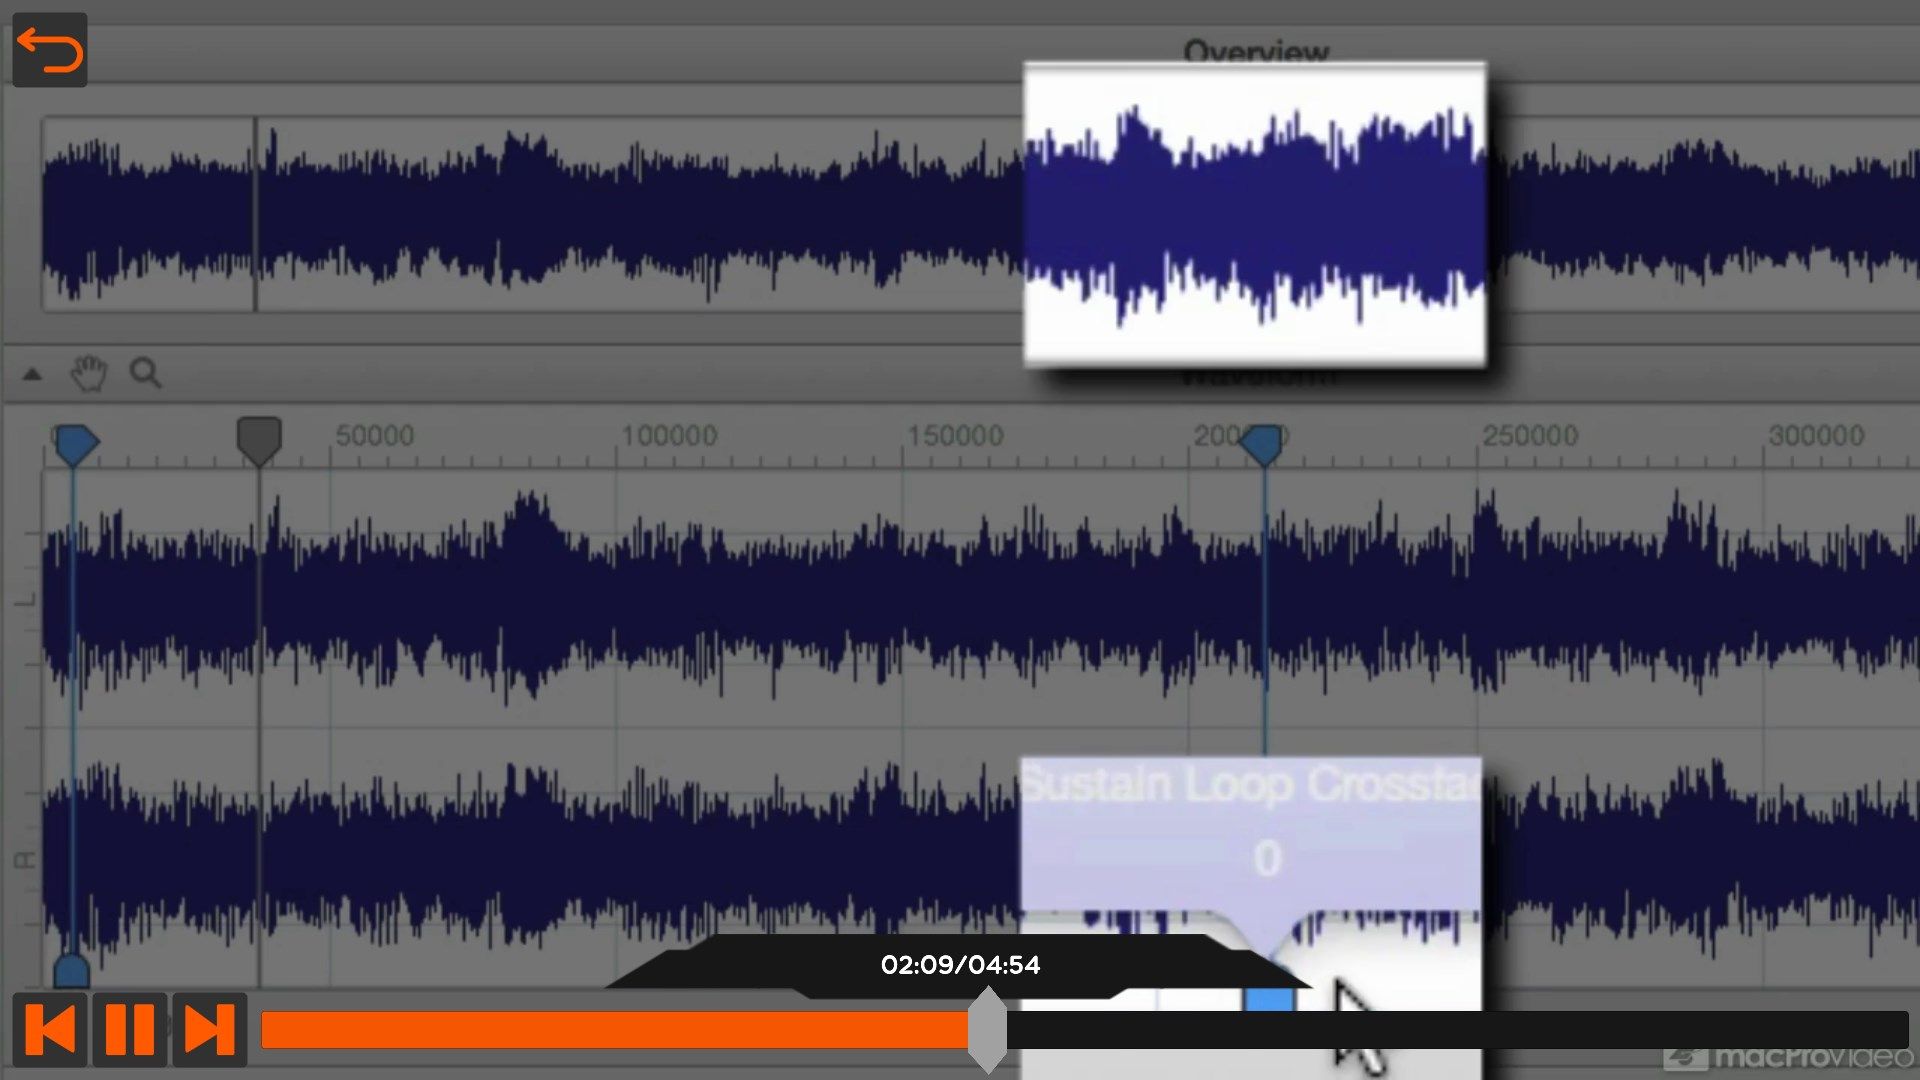Viewport: 1920px width, 1080px height.
Task: Collapse the waveform panel triangle
Action: [x=32, y=375]
